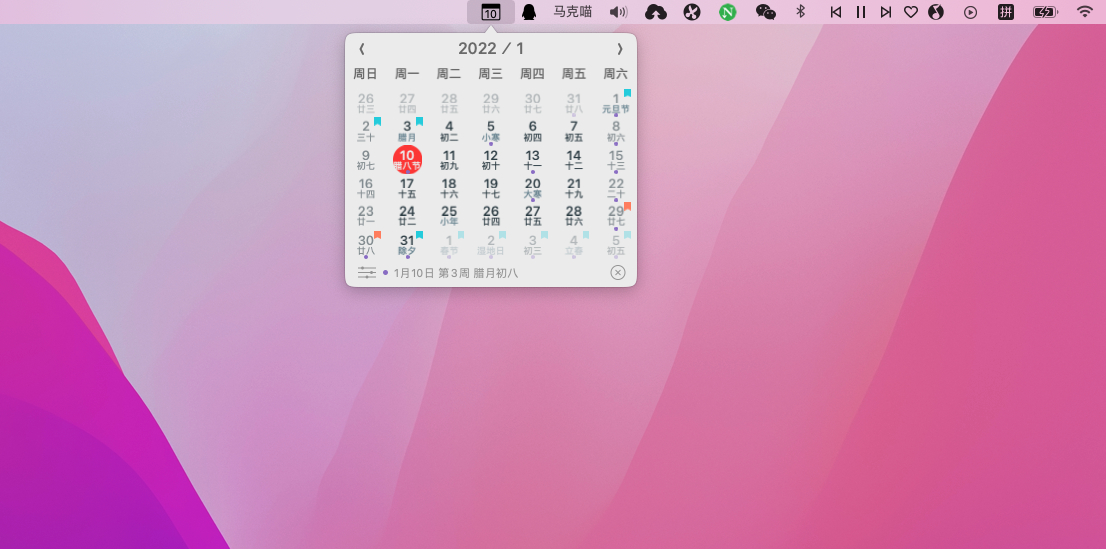Go to the next month

coord(620,49)
